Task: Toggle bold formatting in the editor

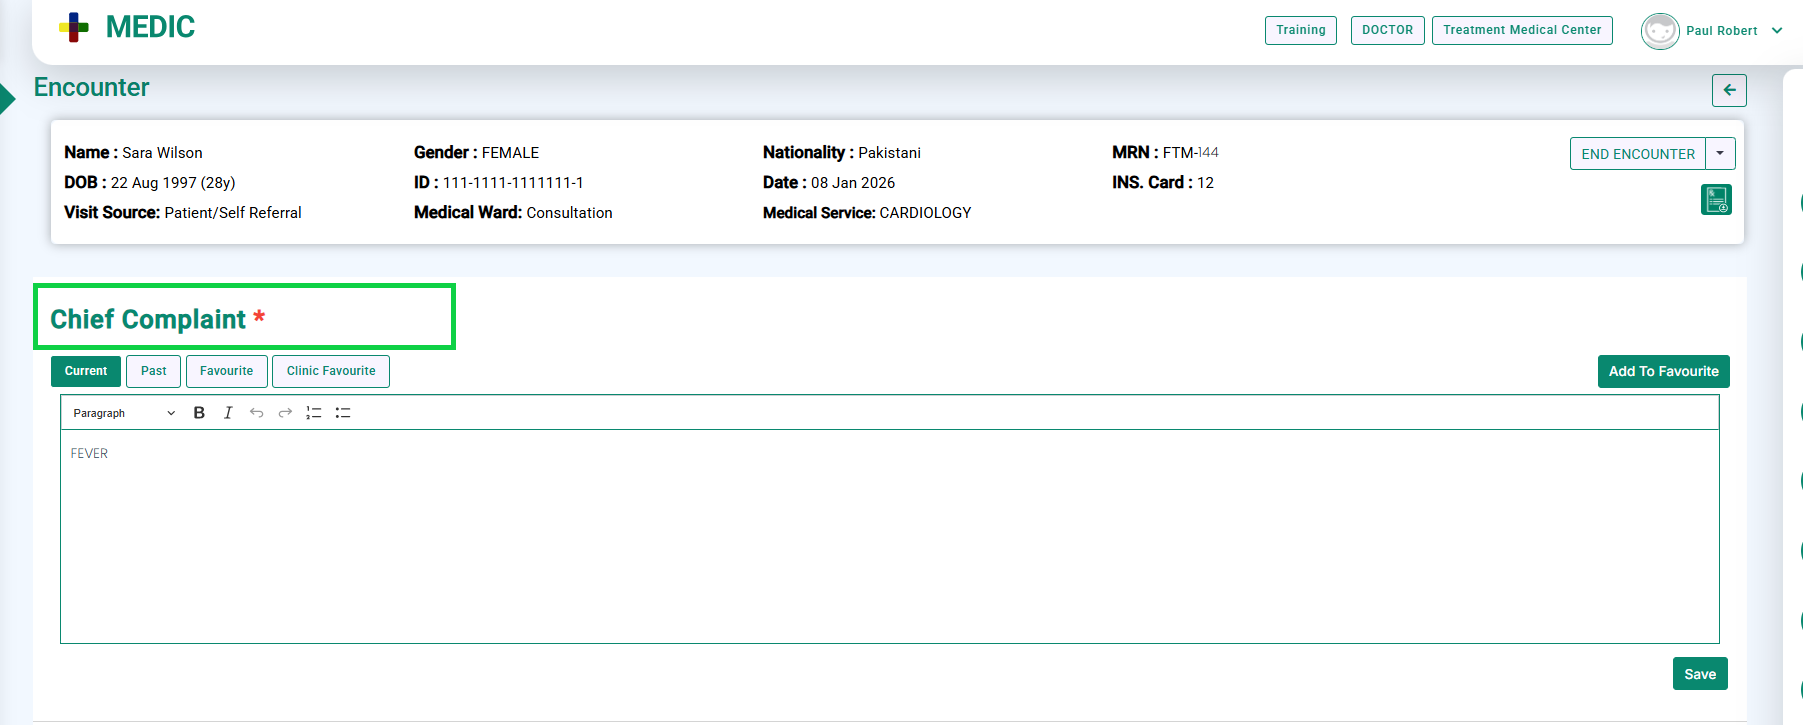Action: pos(199,413)
